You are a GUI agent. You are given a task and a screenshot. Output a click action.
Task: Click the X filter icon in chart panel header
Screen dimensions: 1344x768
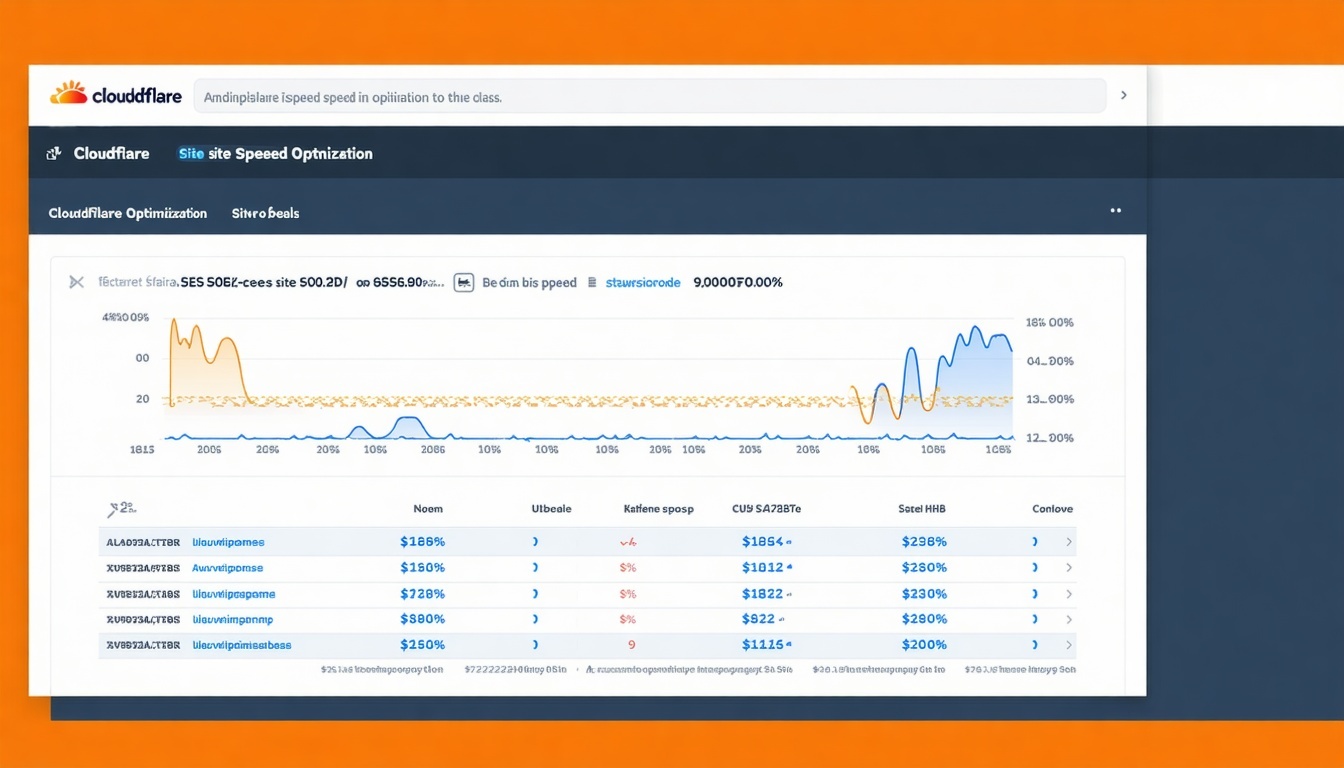point(75,282)
